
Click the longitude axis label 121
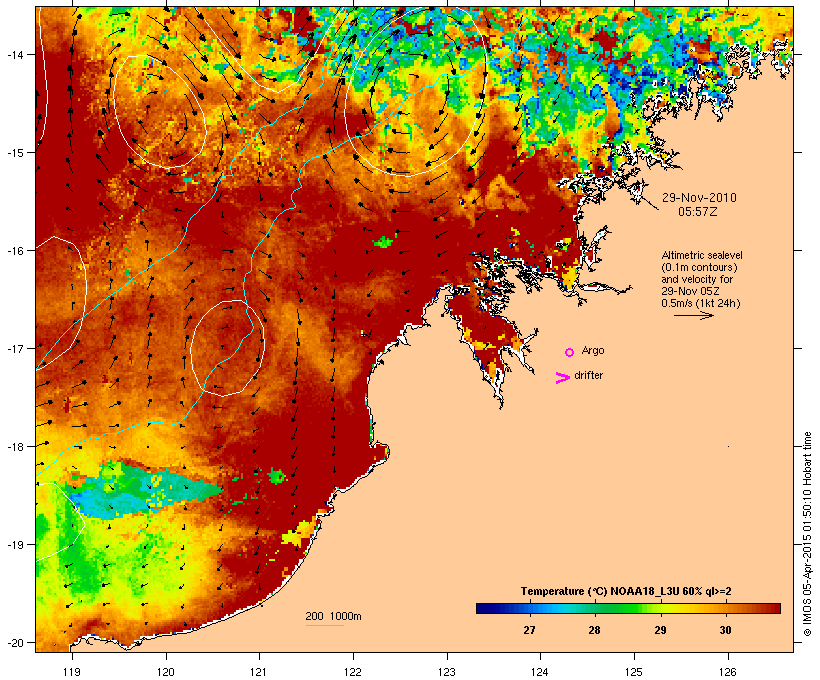[259, 672]
